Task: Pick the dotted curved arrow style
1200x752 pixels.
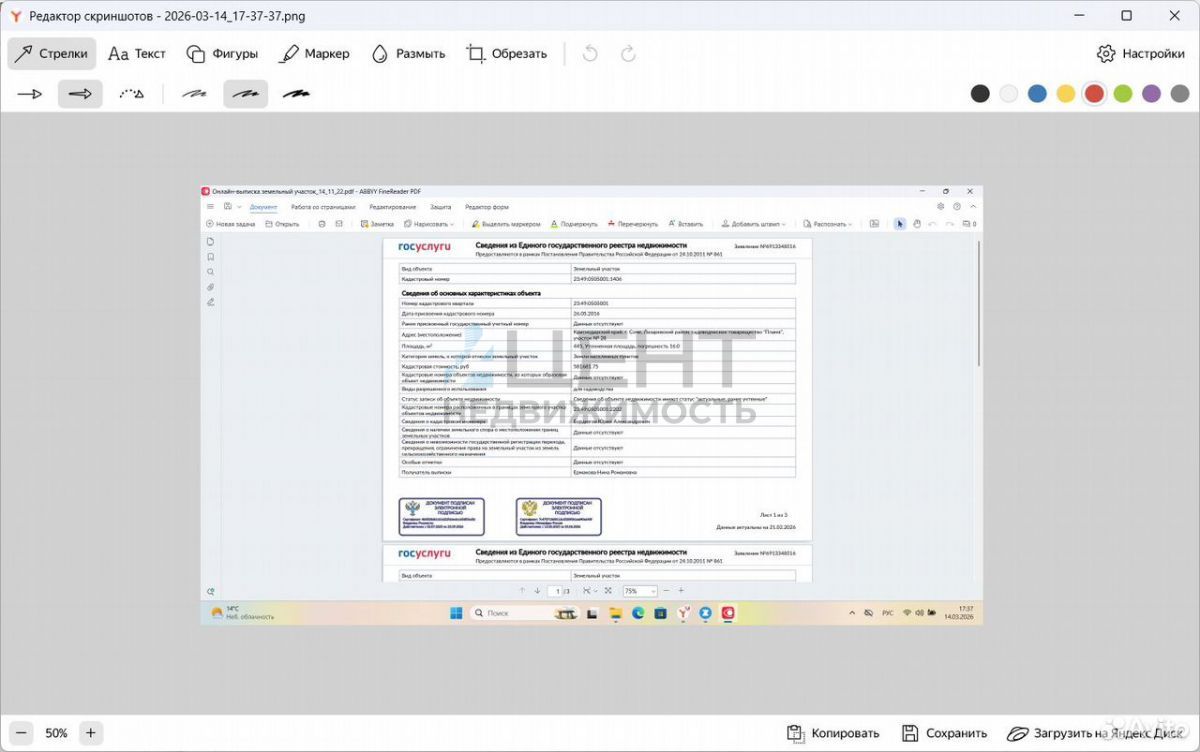Action: tap(131, 94)
